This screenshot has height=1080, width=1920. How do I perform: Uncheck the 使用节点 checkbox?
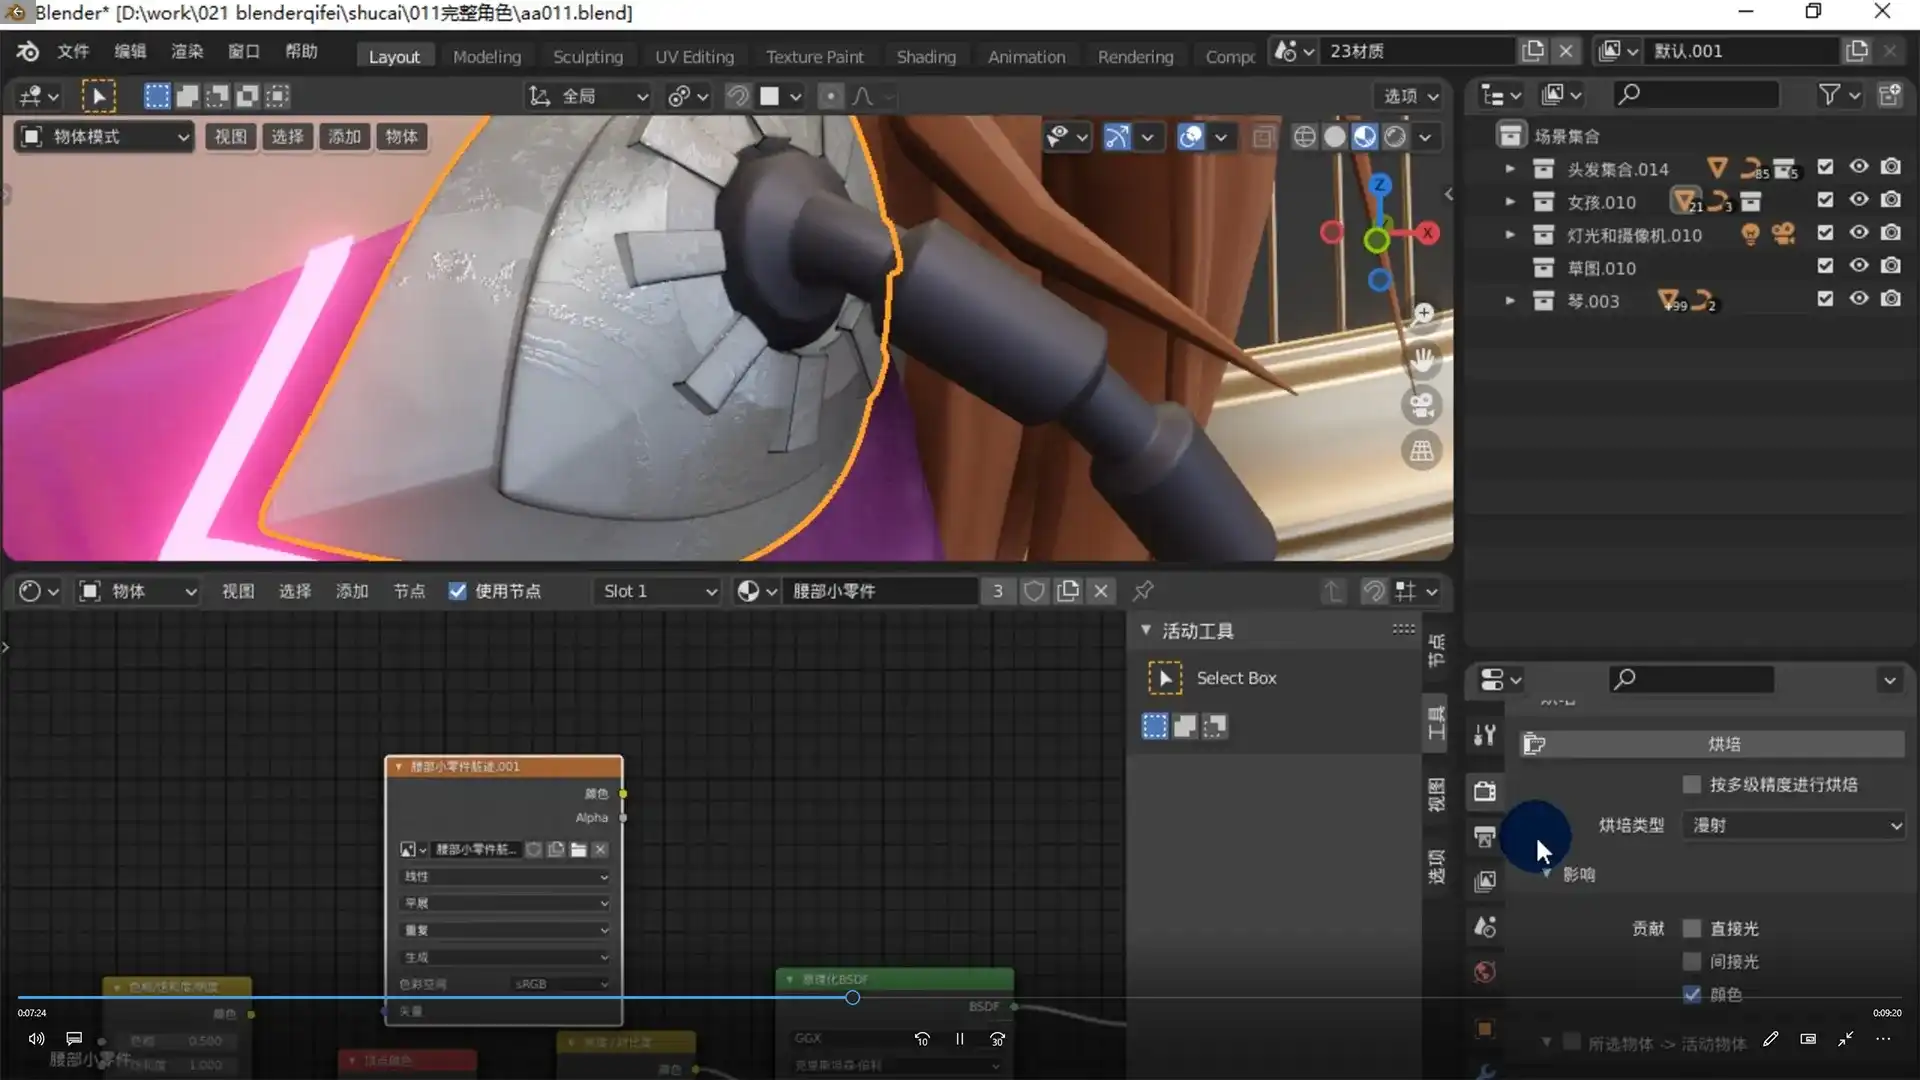pyautogui.click(x=457, y=591)
